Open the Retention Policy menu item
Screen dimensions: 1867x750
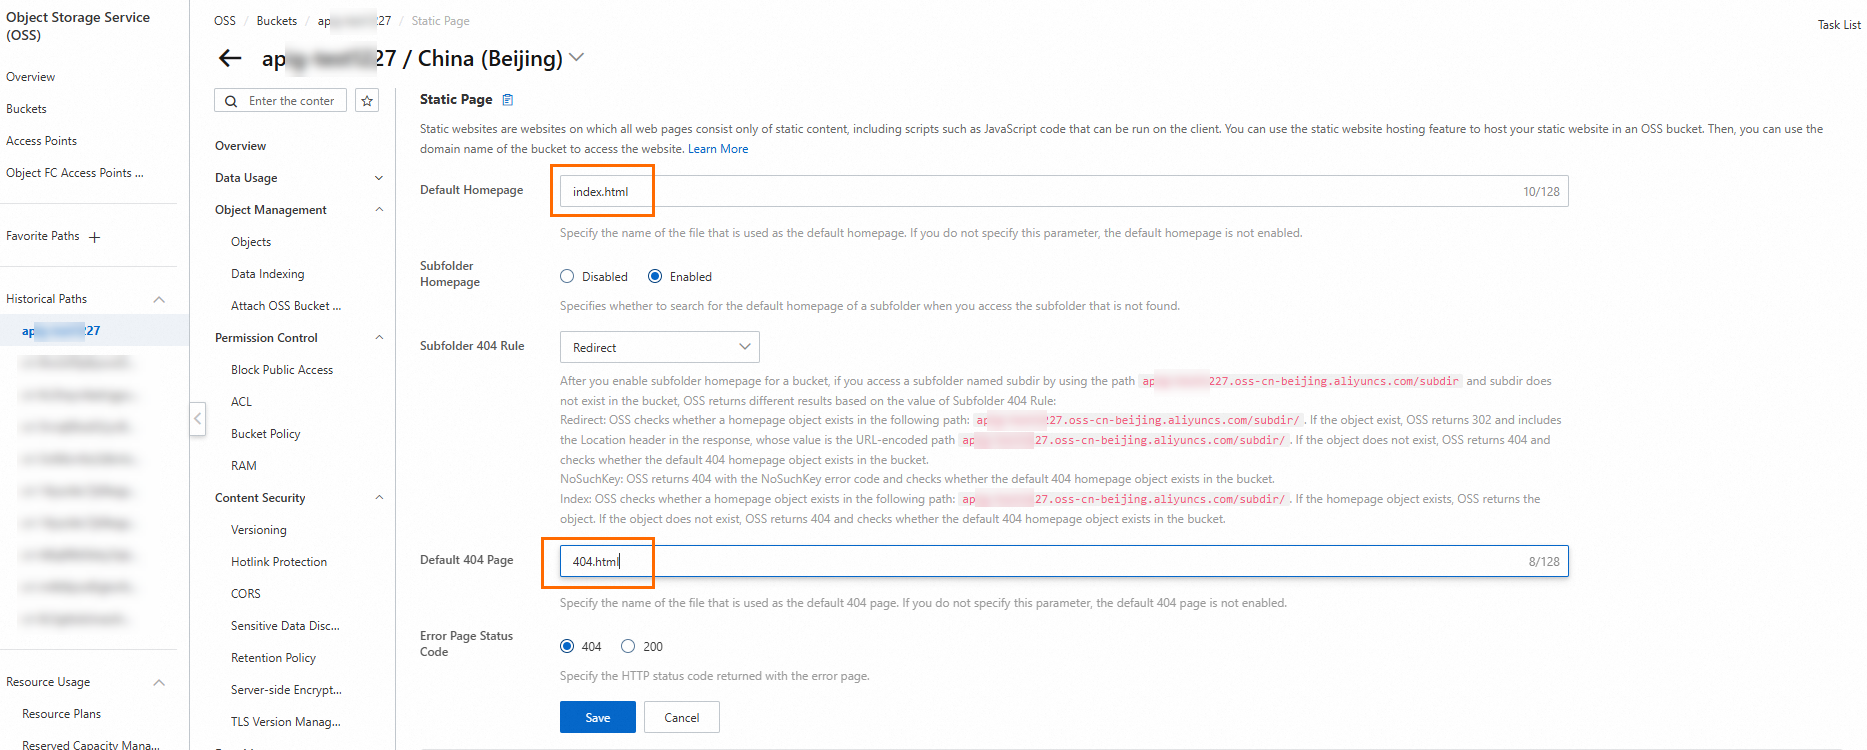tap(274, 658)
